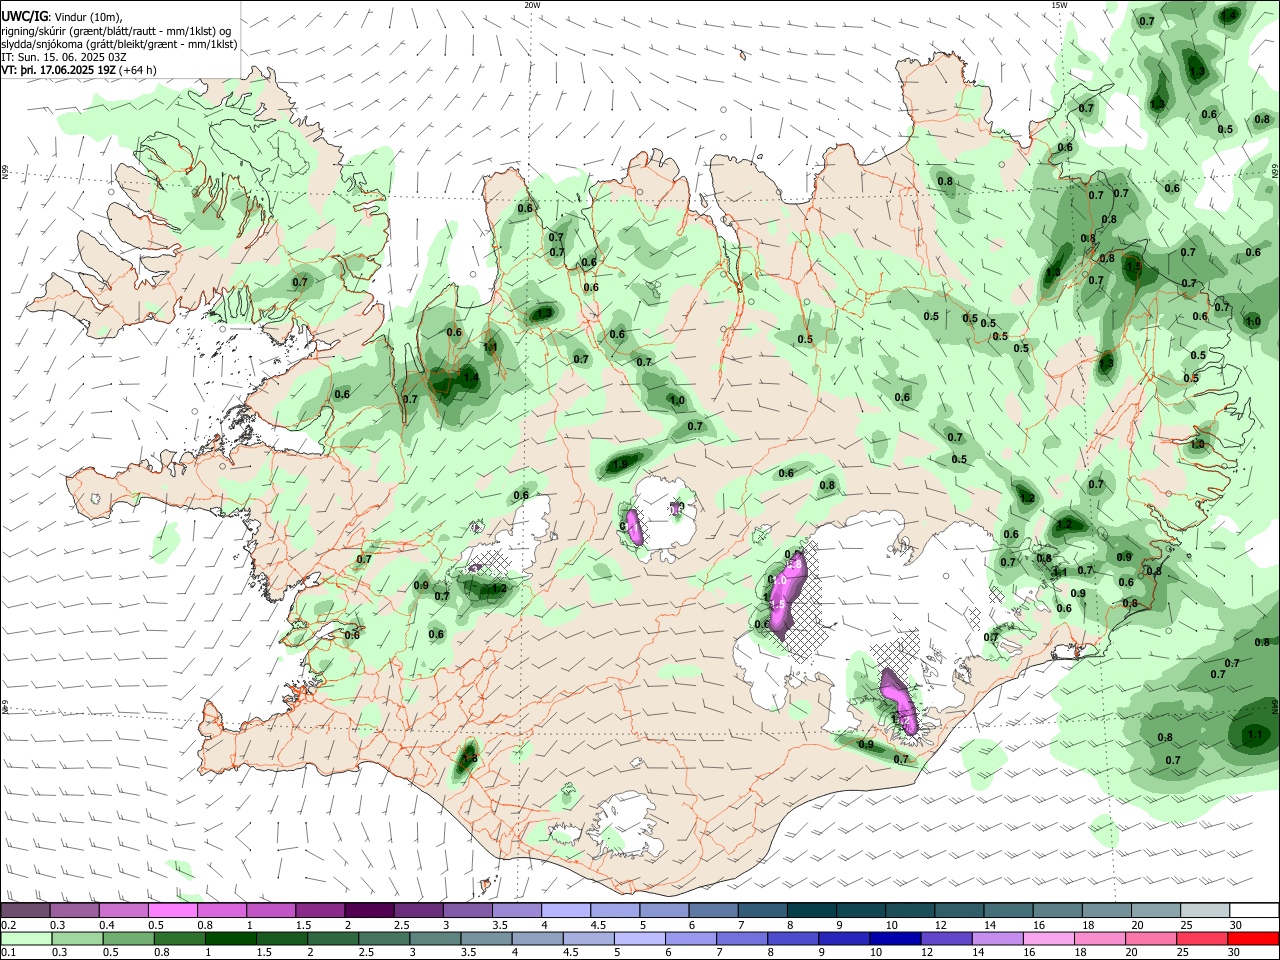Pick the white snow swatch labeled 30
This screenshot has width=1280, height=960.
point(1255,911)
